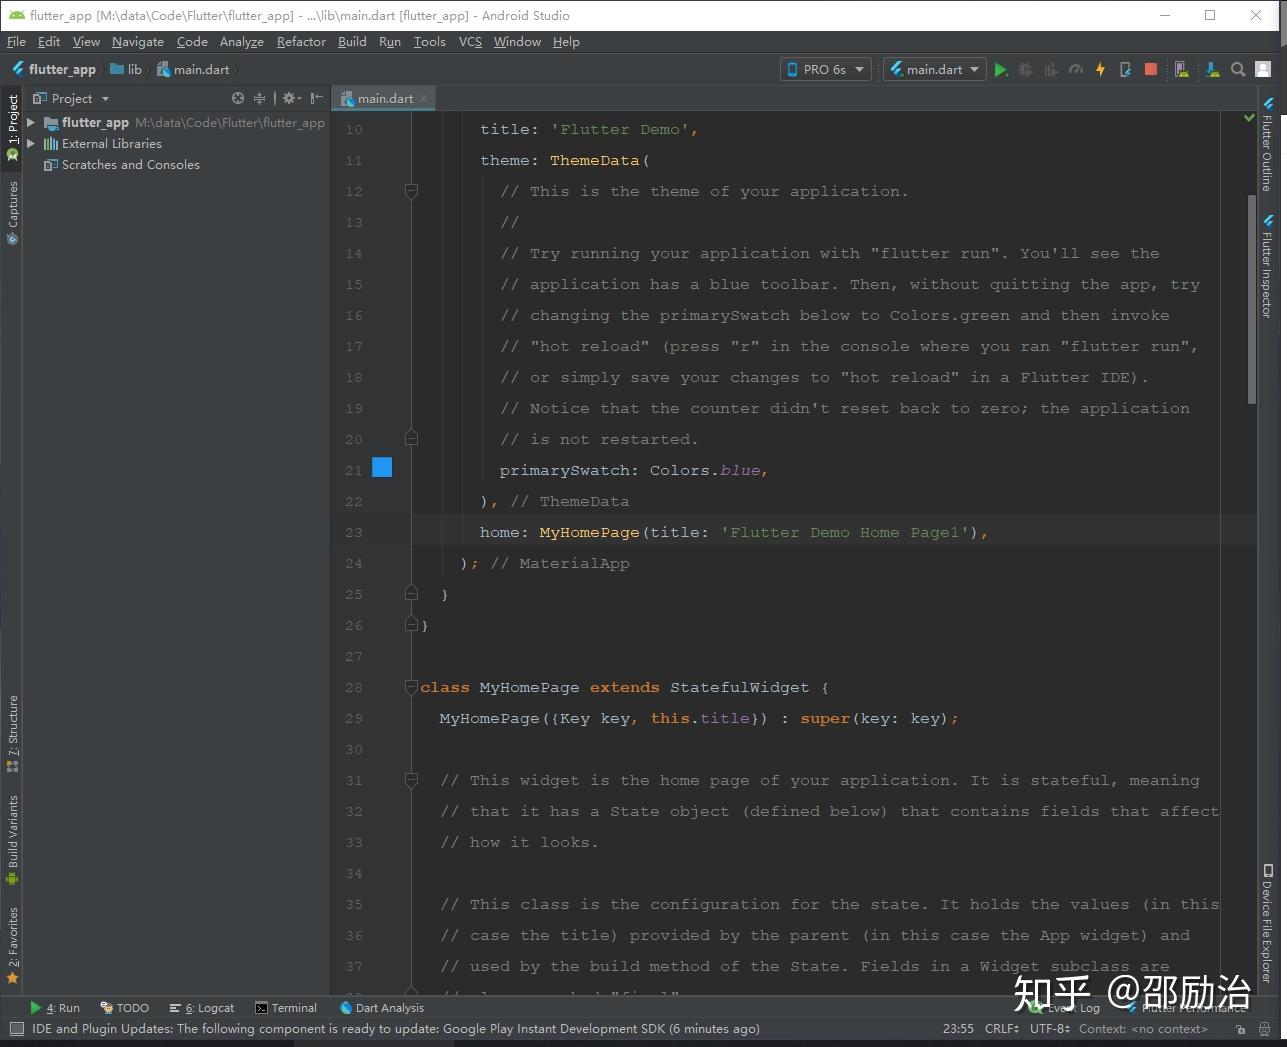The height and width of the screenshot is (1047, 1287).
Task: Hide the Project panel with collapse icon
Action: click(x=316, y=98)
